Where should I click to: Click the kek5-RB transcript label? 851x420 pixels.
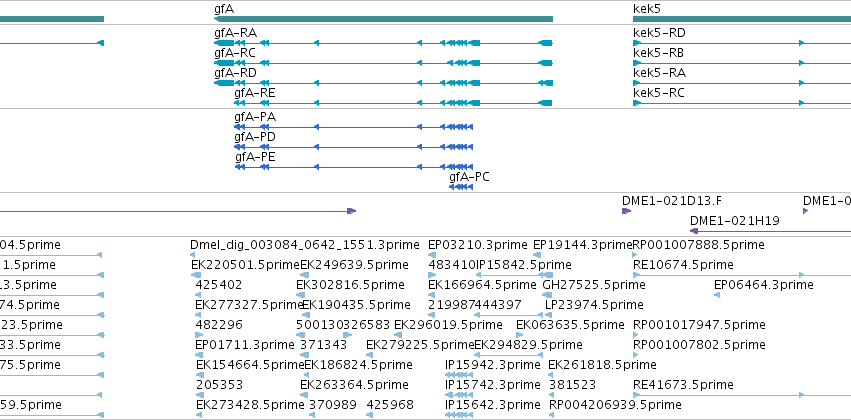click(x=658, y=53)
